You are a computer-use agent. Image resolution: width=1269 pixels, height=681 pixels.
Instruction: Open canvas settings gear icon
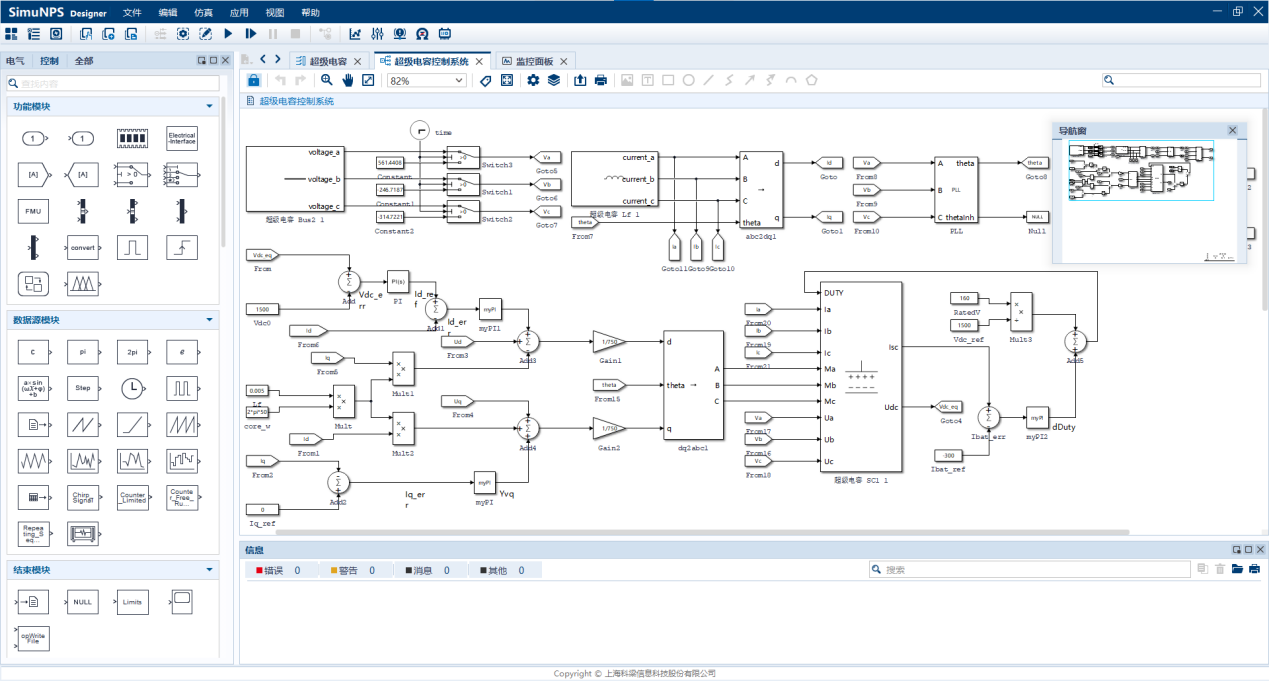coord(533,80)
